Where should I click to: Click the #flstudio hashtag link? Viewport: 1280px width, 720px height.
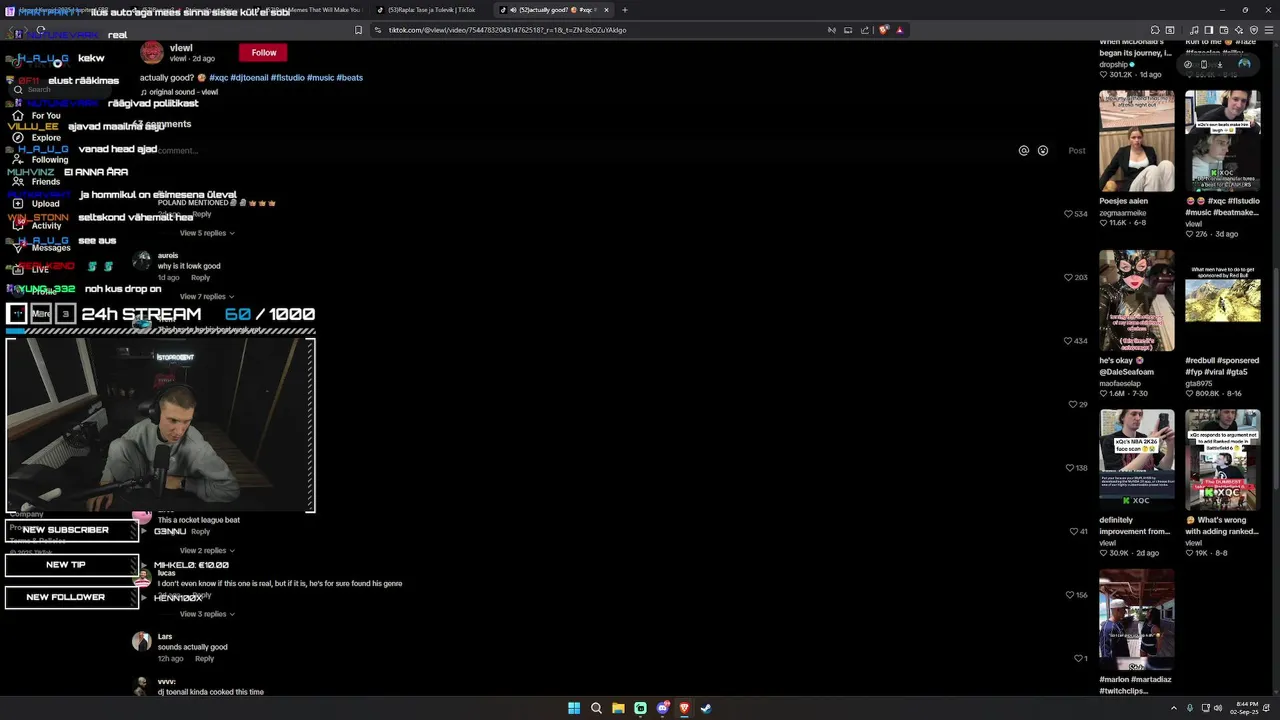(x=287, y=77)
